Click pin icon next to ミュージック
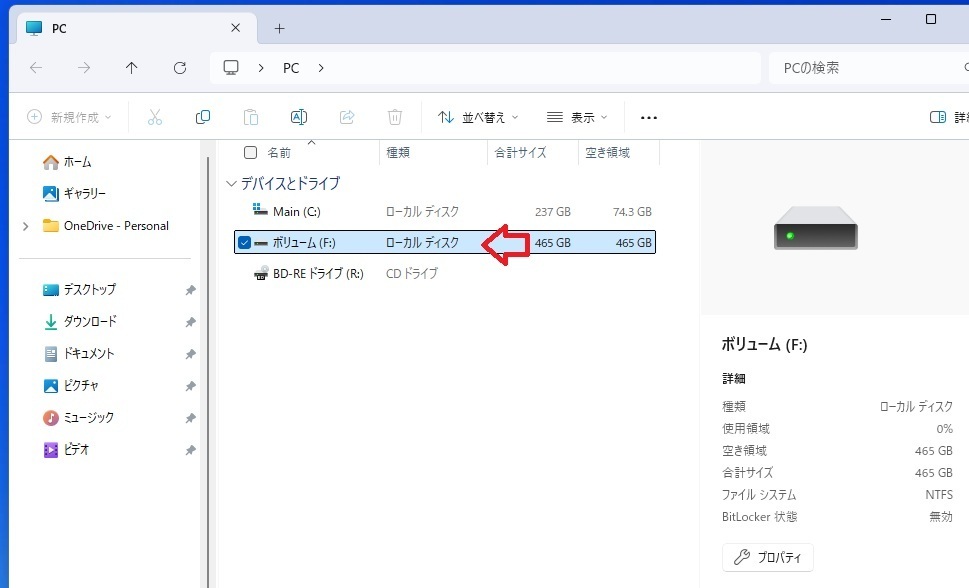The height and width of the screenshot is (588, 969). (x=190, y=419)
